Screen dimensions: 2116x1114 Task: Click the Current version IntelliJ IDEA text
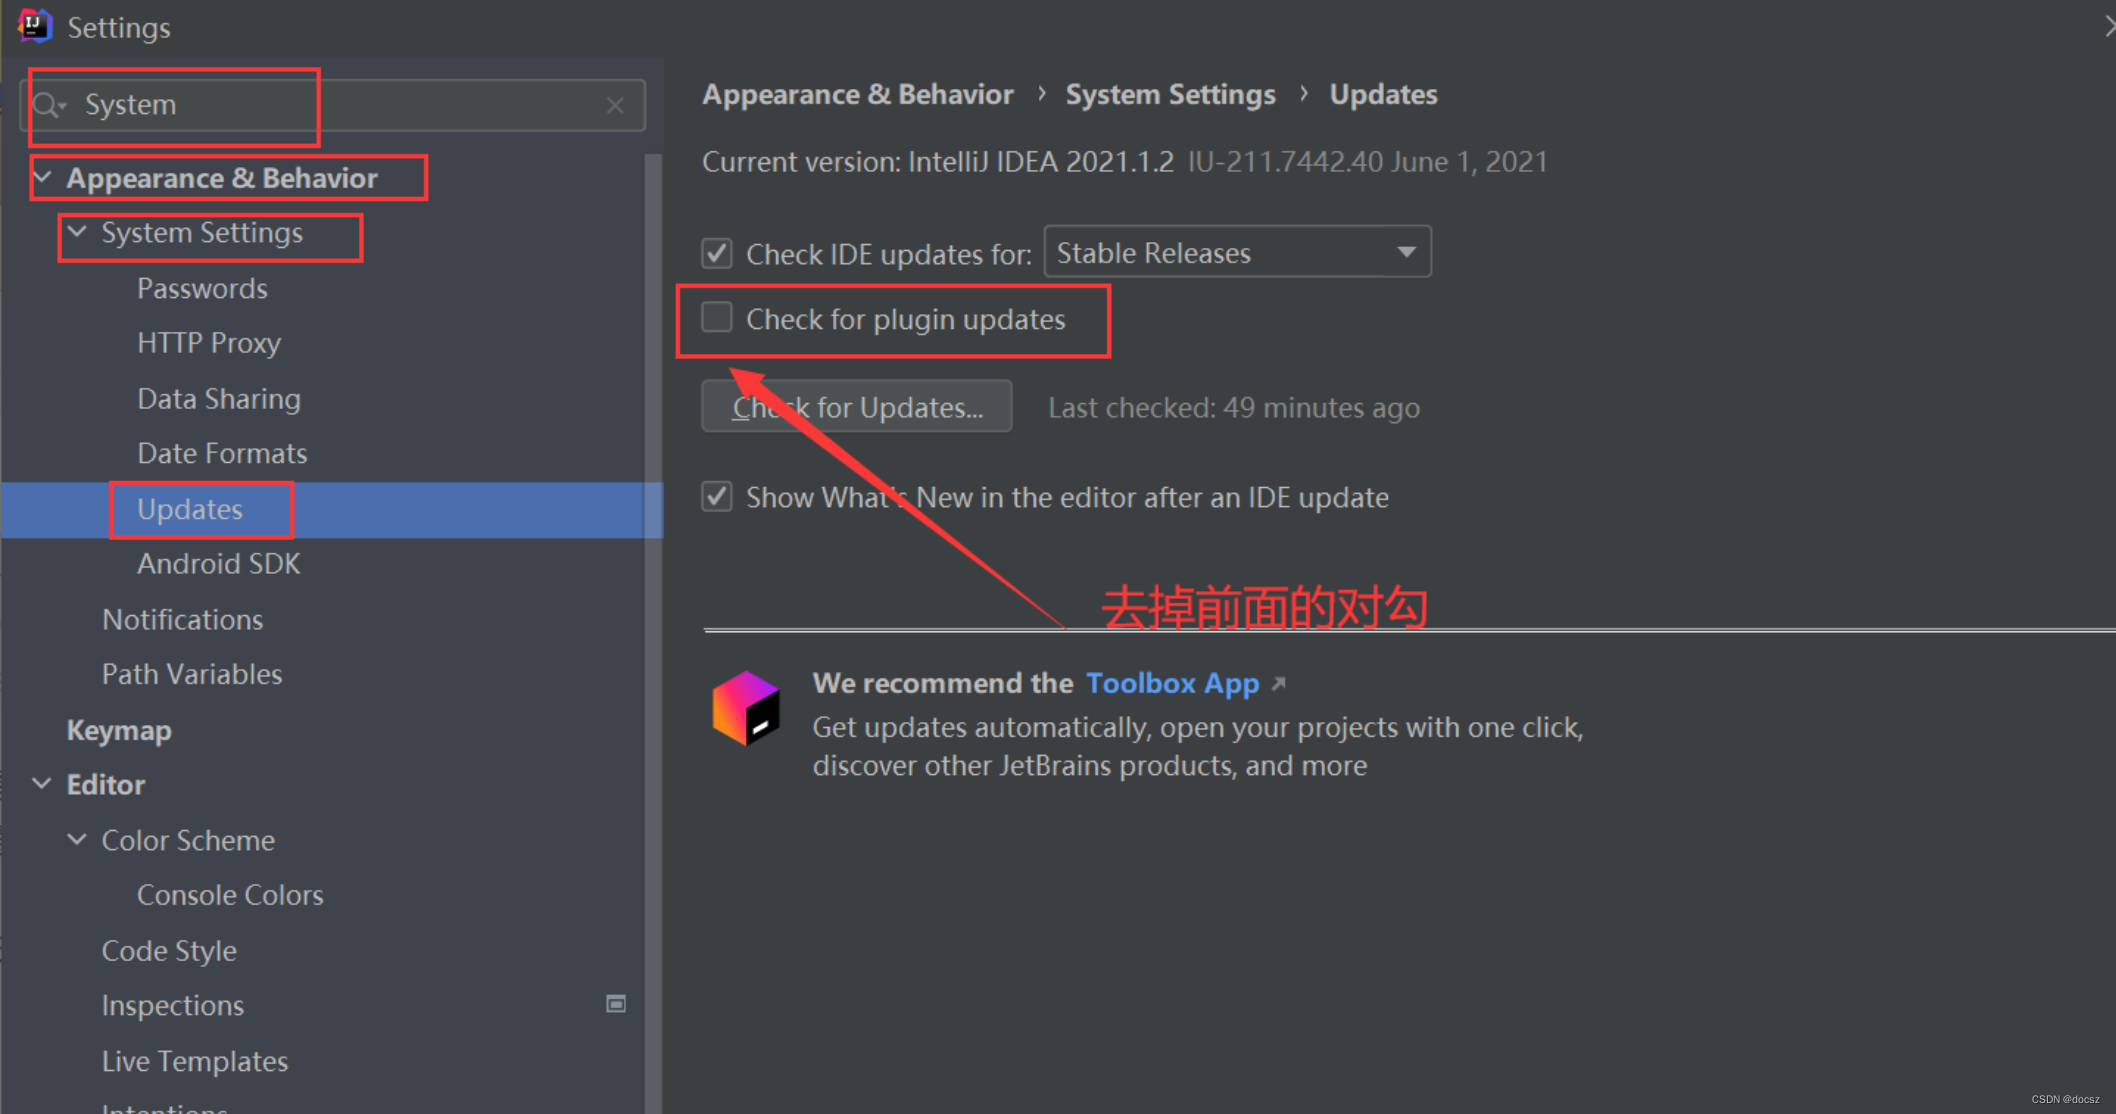coord(938,162)
